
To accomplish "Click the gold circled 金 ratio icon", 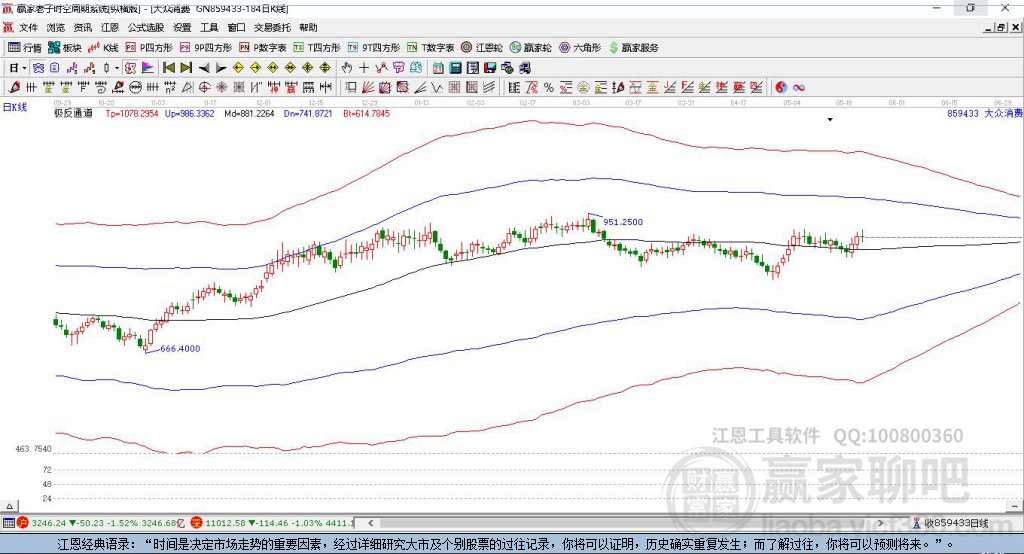I will tap(584, 88).
